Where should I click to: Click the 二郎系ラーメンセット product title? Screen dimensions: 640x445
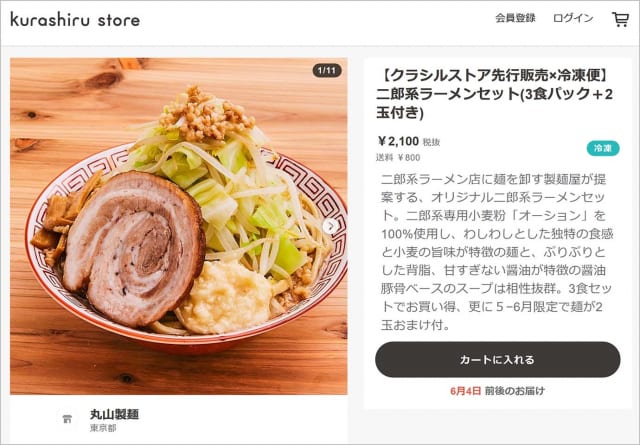coord(494,94)
